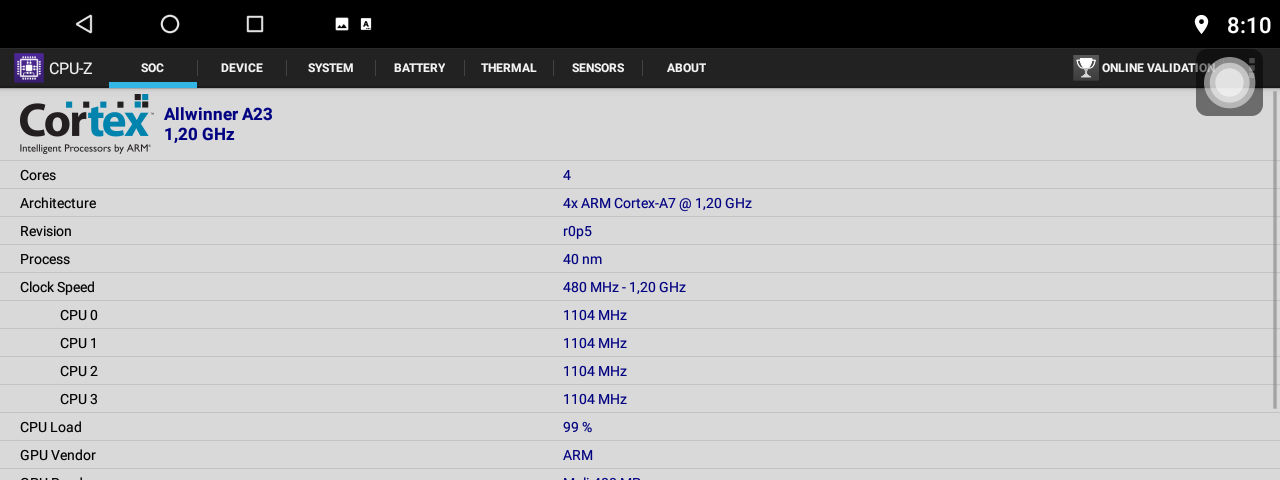The height and width of the screenshot is (480, 1280).
Task: Open the ABOUT tab
Action: coord(686,68)
